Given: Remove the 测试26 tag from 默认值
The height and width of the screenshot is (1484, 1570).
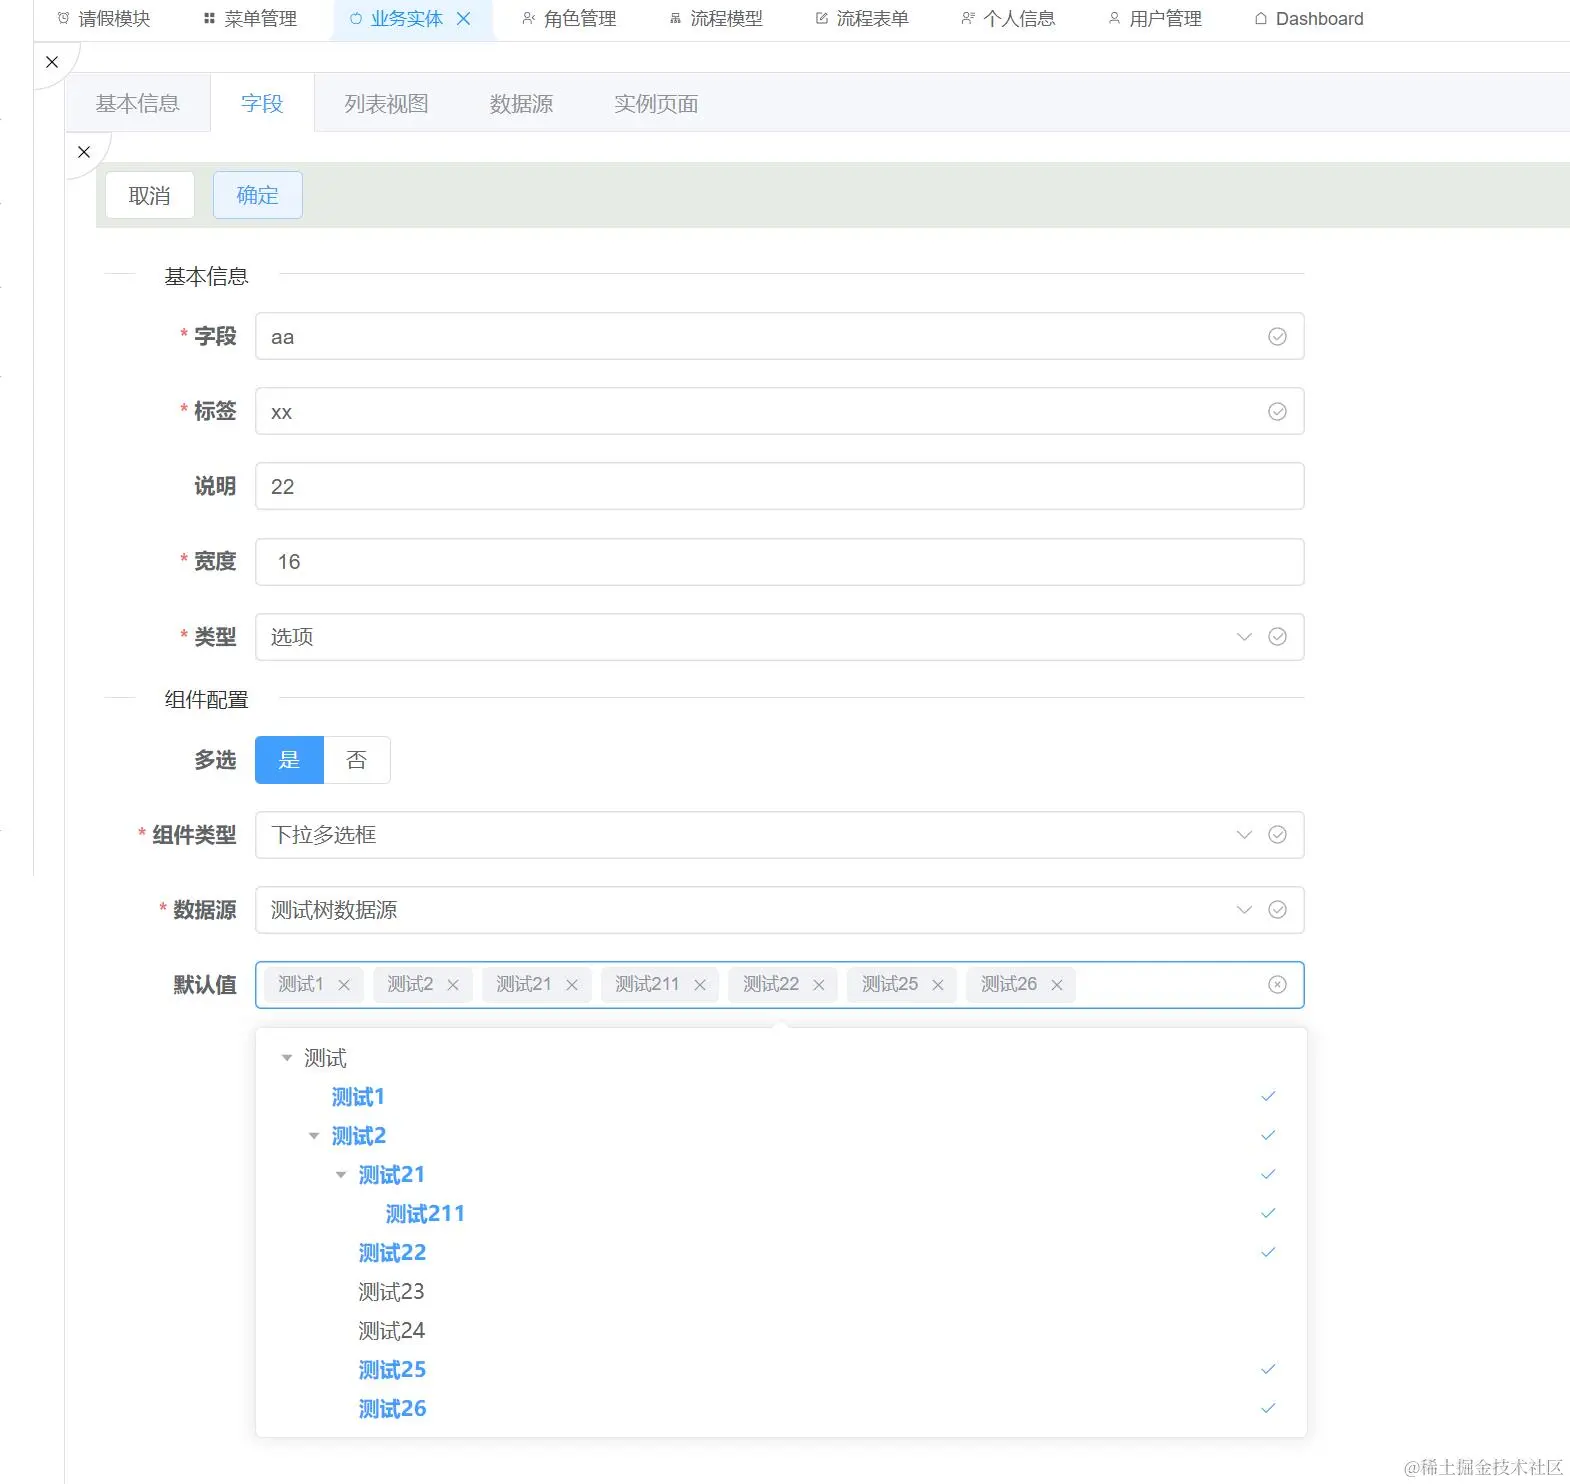Looking at the screenshot, I should (x=1057, y=985).
